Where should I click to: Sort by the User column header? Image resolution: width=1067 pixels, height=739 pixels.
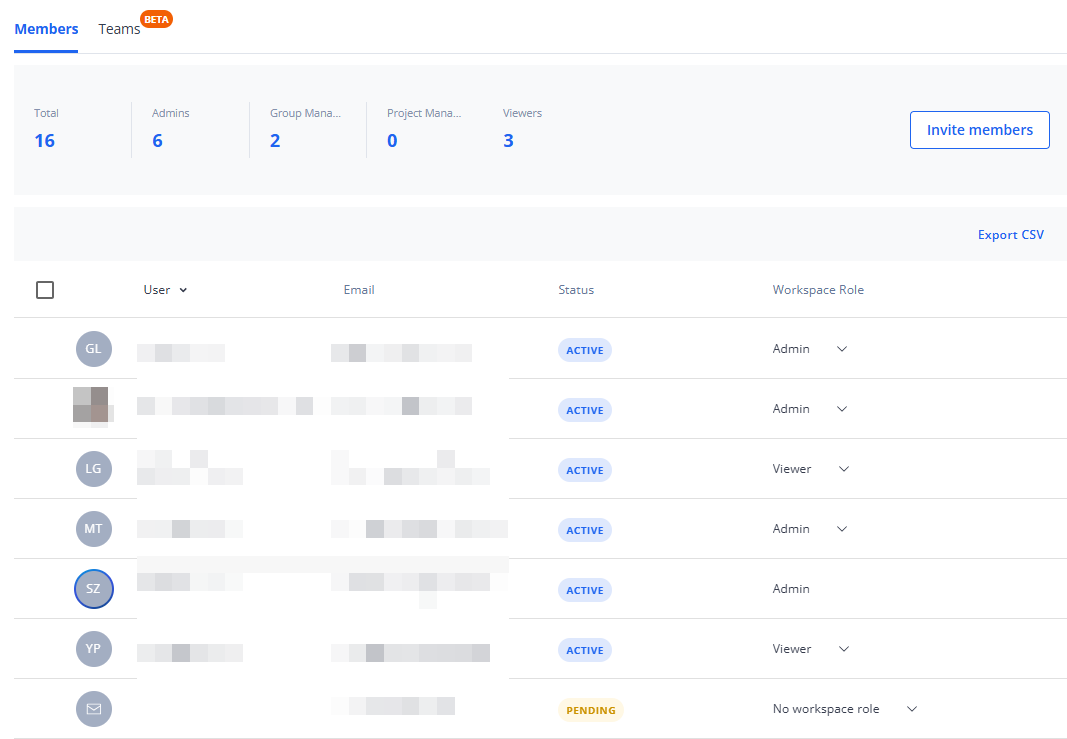(165, 290)
